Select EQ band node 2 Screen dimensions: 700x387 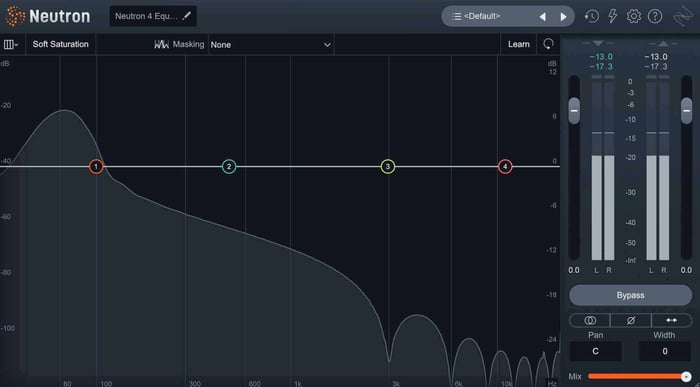[229, 166]
